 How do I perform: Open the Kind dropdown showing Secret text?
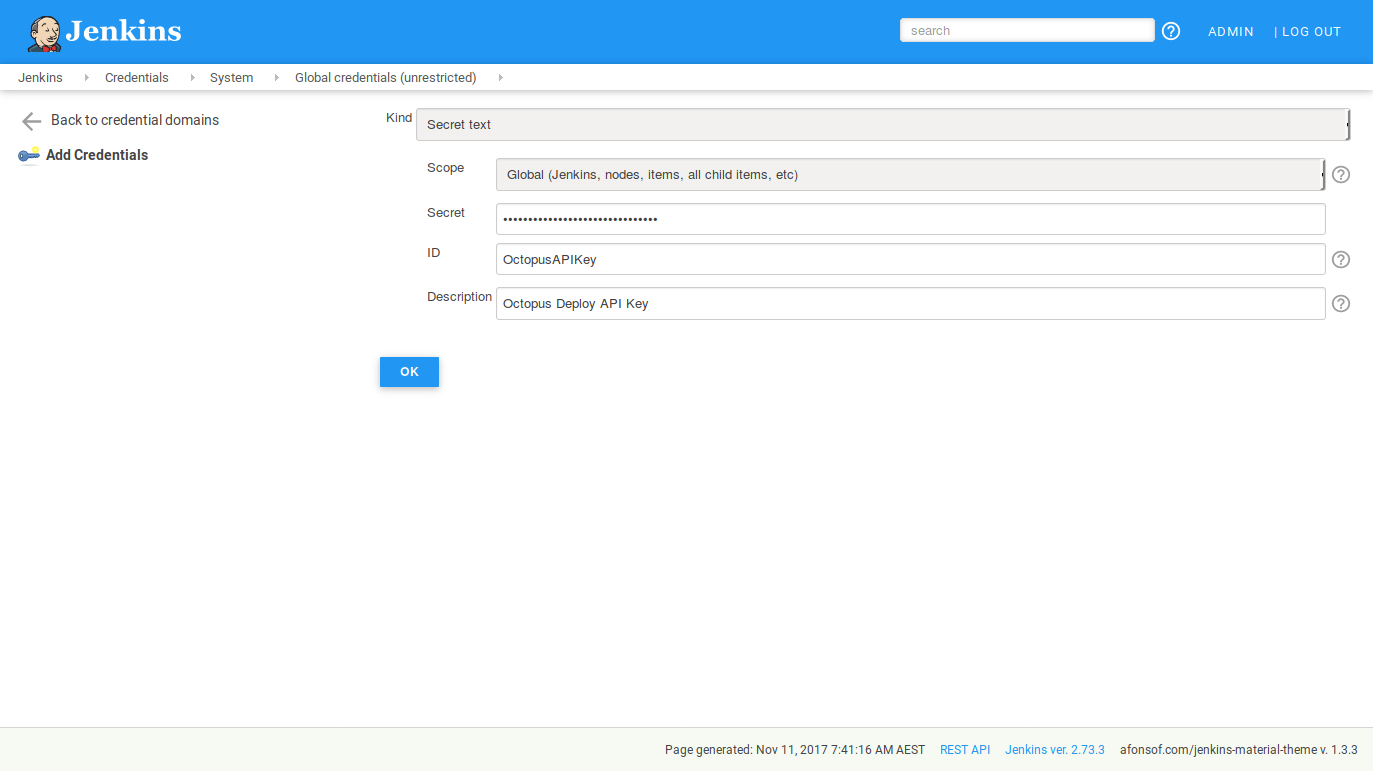[x=882, y=125]
